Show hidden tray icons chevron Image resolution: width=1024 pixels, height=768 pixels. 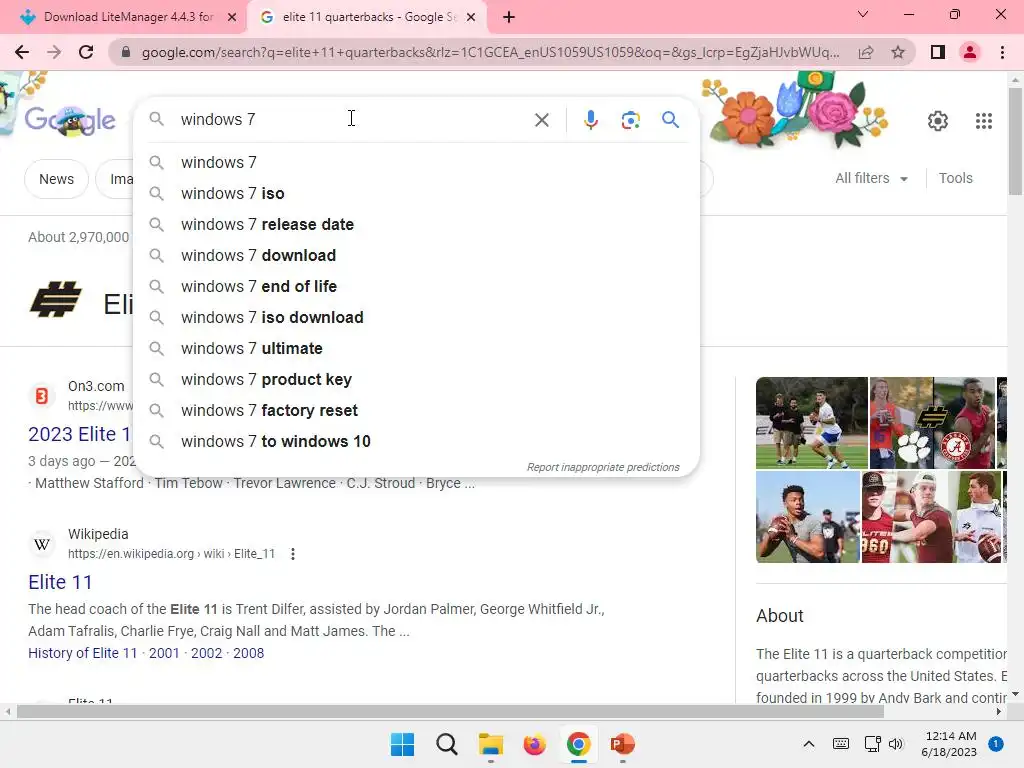pyautogui.click(x=808, y=744)
